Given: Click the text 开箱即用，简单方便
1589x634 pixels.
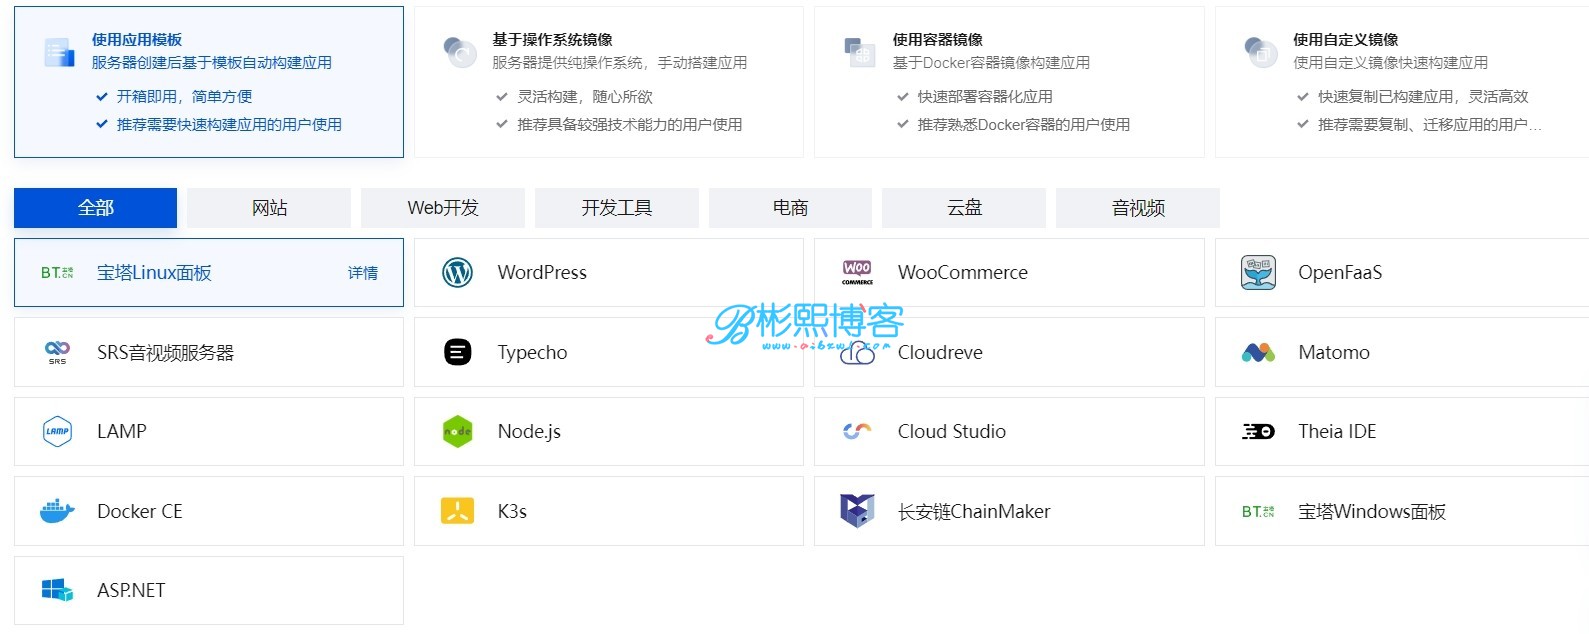Looking at the screenshot, I should pos(184,97).
